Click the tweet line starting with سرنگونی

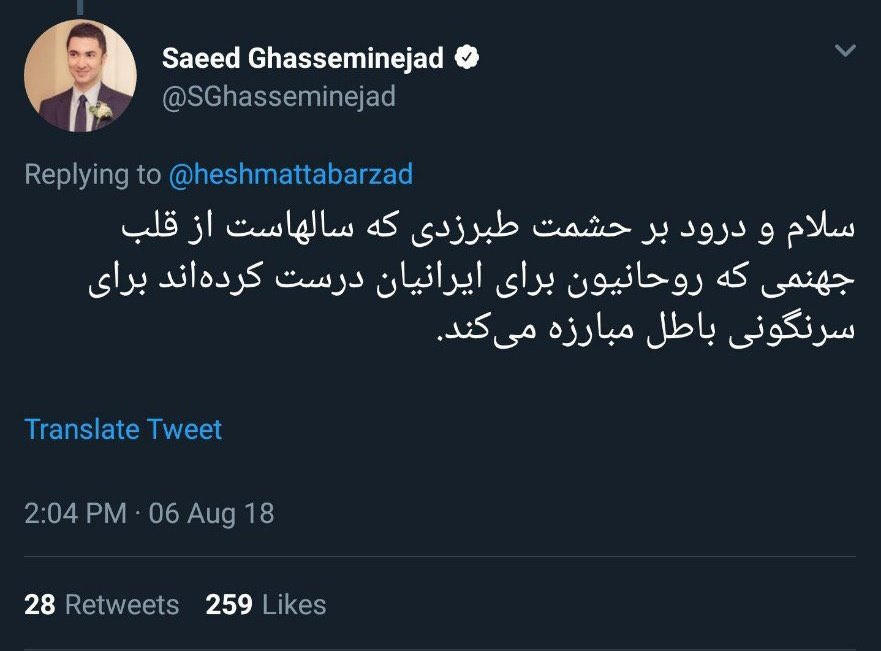(x=646, y=330)
